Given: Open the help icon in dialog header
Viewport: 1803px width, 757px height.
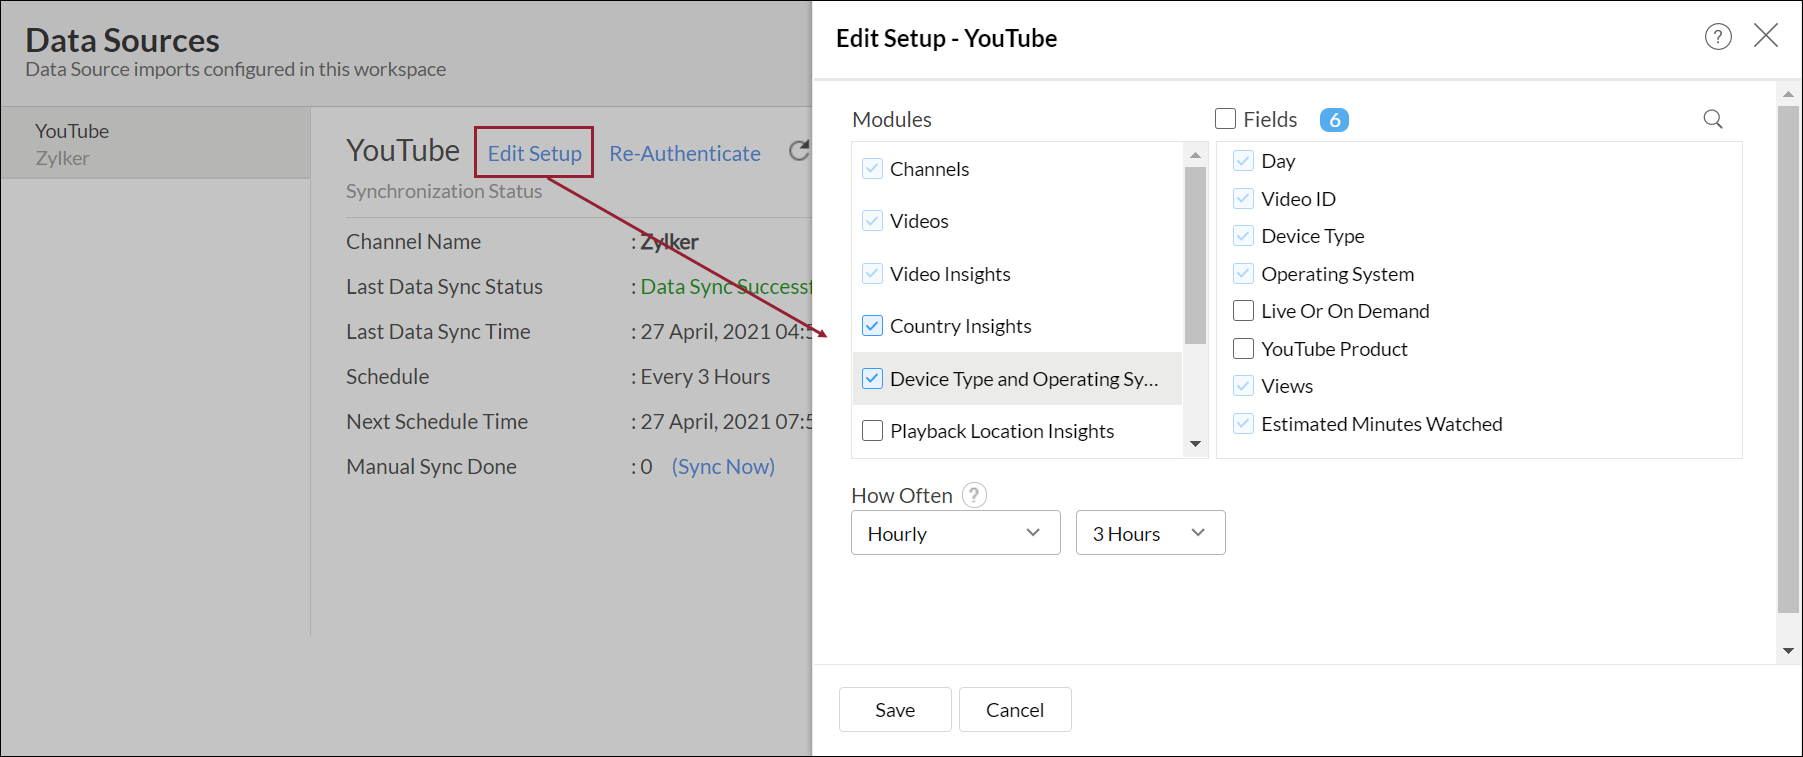Looking at the screenshot, I should click(x=1717, y=37).
